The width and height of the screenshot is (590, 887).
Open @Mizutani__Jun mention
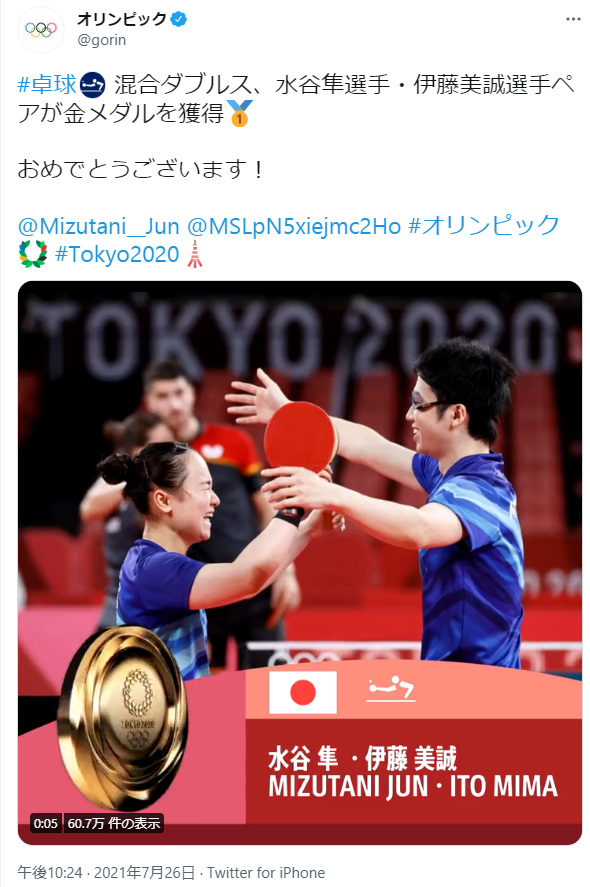coord(98,226)
